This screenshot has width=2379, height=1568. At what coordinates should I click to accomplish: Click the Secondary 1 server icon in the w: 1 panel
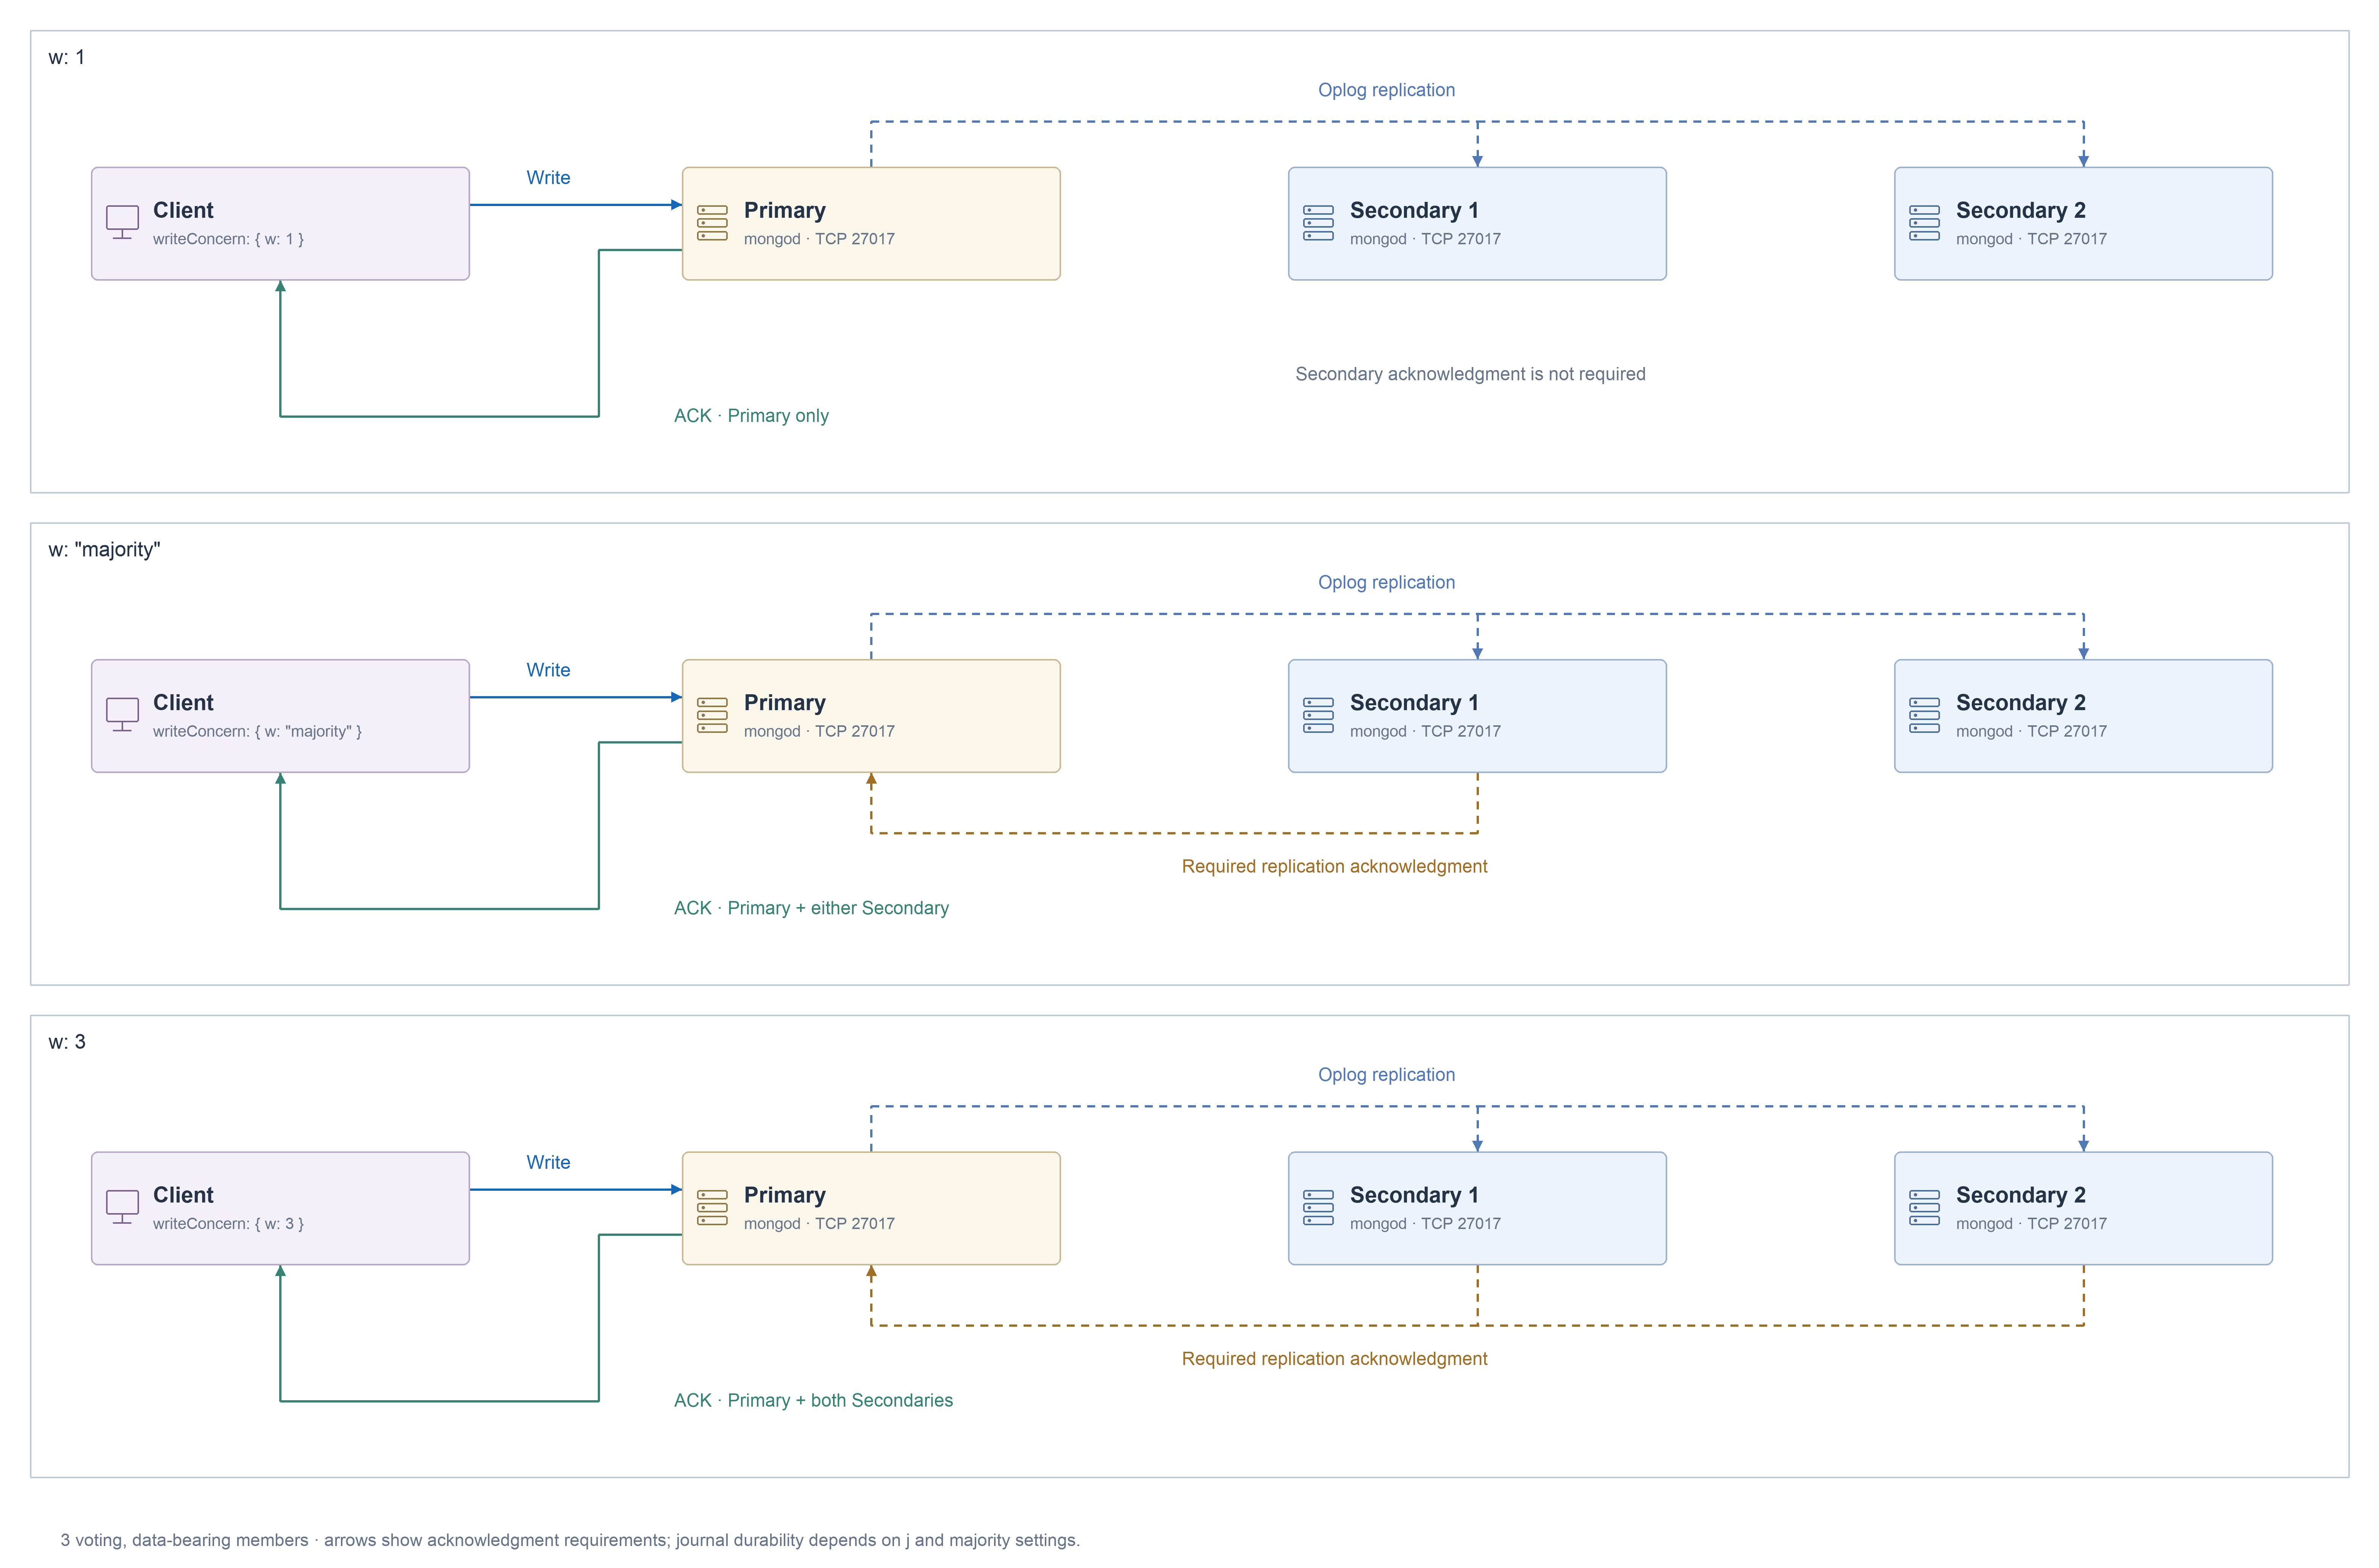click(1318, 223)
